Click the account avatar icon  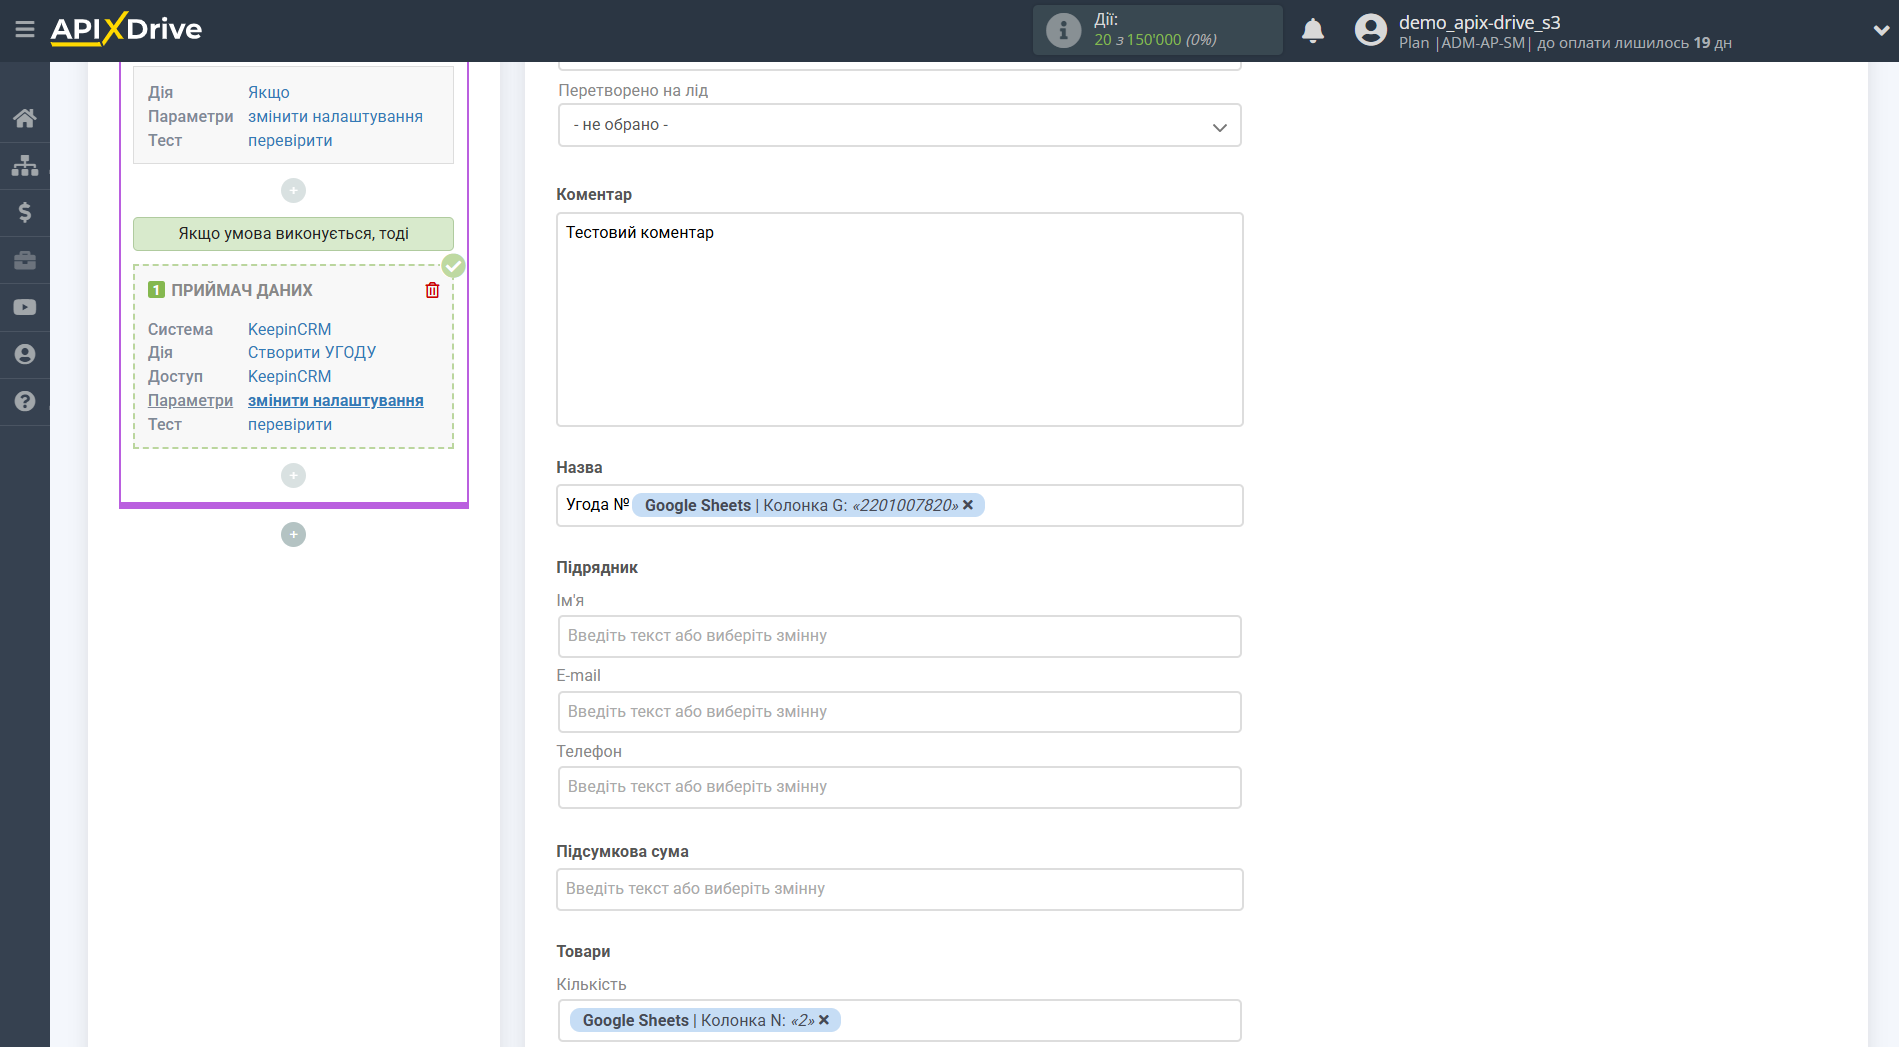[1370, 30]
